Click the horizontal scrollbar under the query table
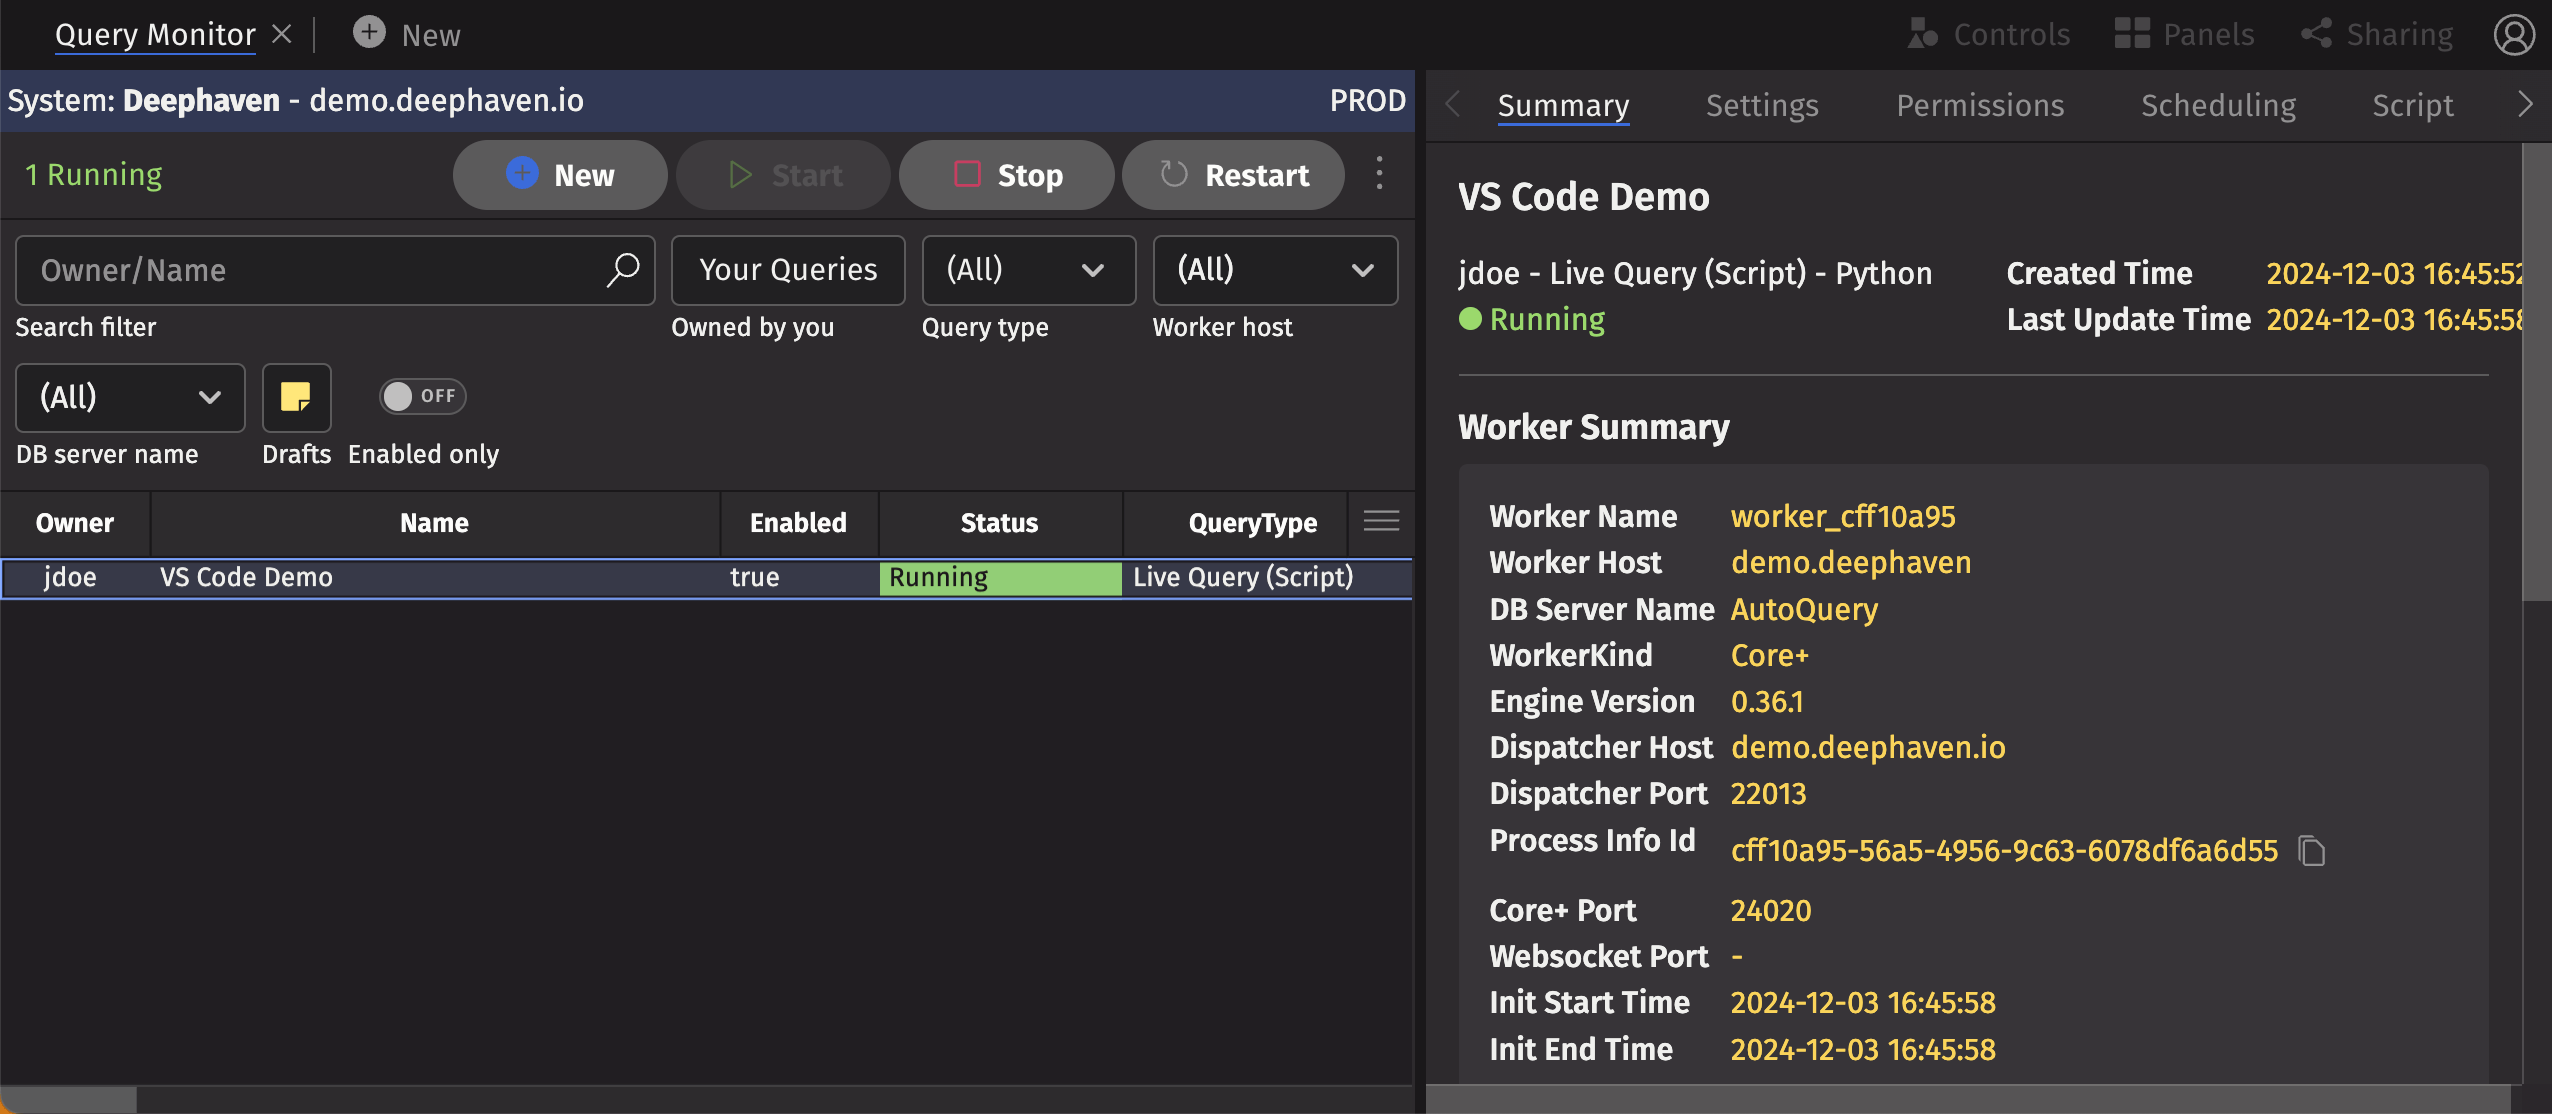This screenshot has width=2552, height=1114. pos(68,1099)
